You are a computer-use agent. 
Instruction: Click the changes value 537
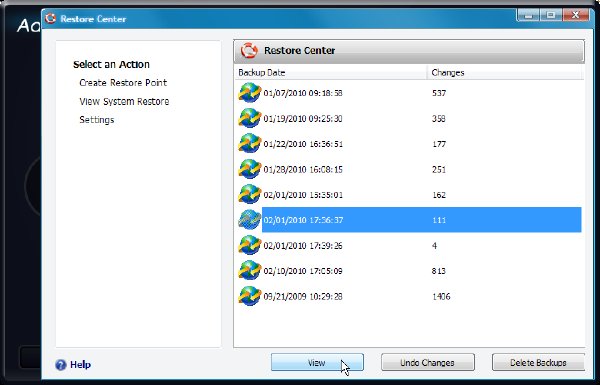pyautogui.click(x=439, y=93)
